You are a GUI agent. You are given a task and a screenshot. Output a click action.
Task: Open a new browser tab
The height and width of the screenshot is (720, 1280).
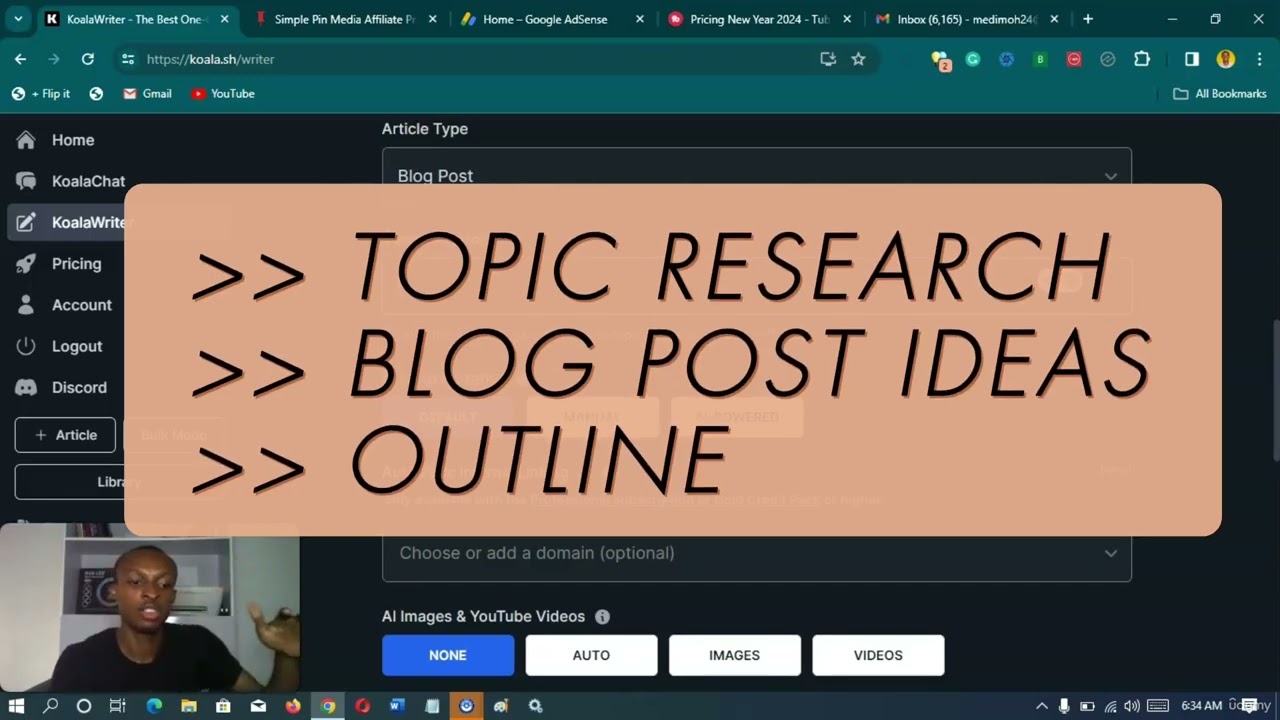[1088, 19]
